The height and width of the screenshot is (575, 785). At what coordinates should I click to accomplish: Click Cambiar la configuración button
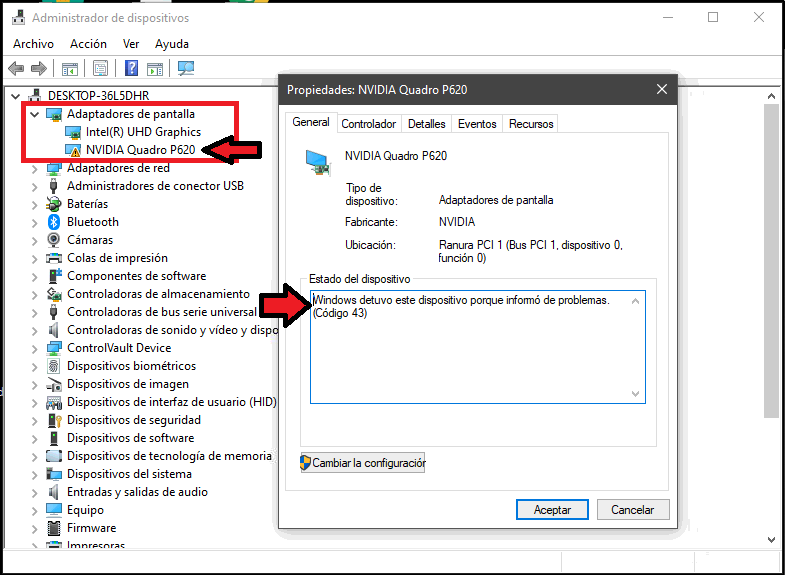[362, 463]
